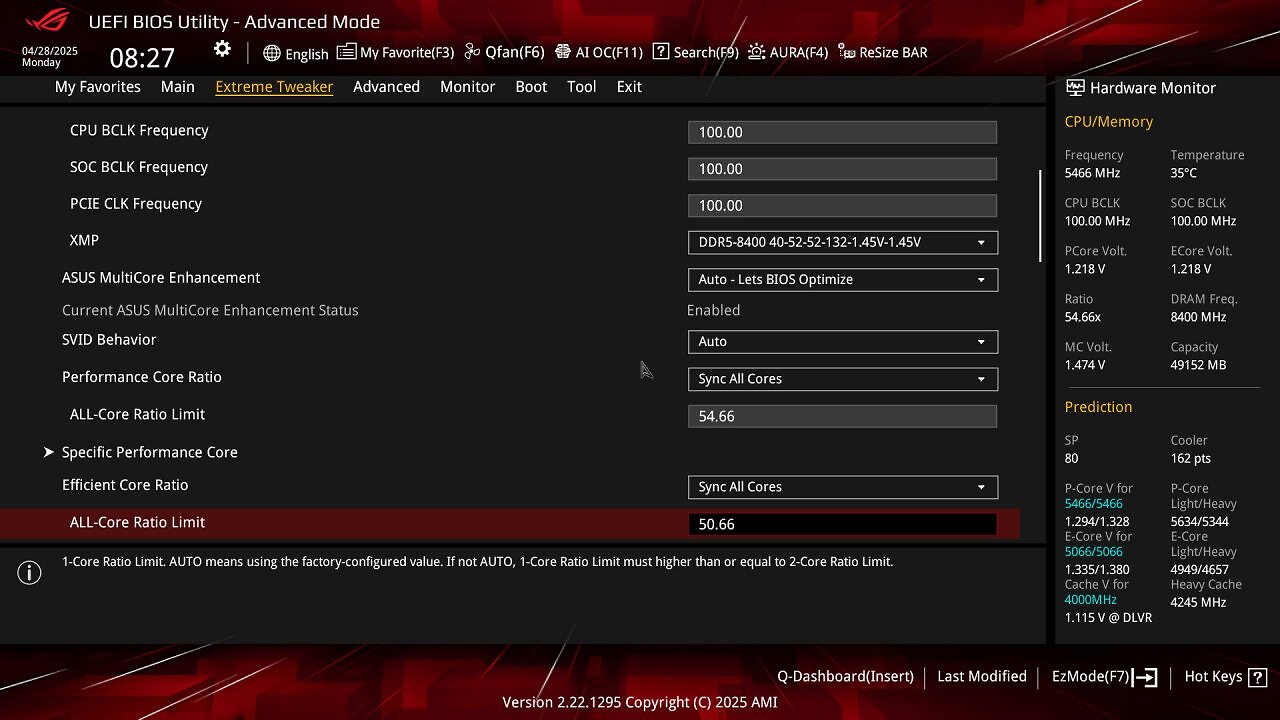
Task: Open Q-Dashboard(Insert)
Action: [x=845, y=677]
